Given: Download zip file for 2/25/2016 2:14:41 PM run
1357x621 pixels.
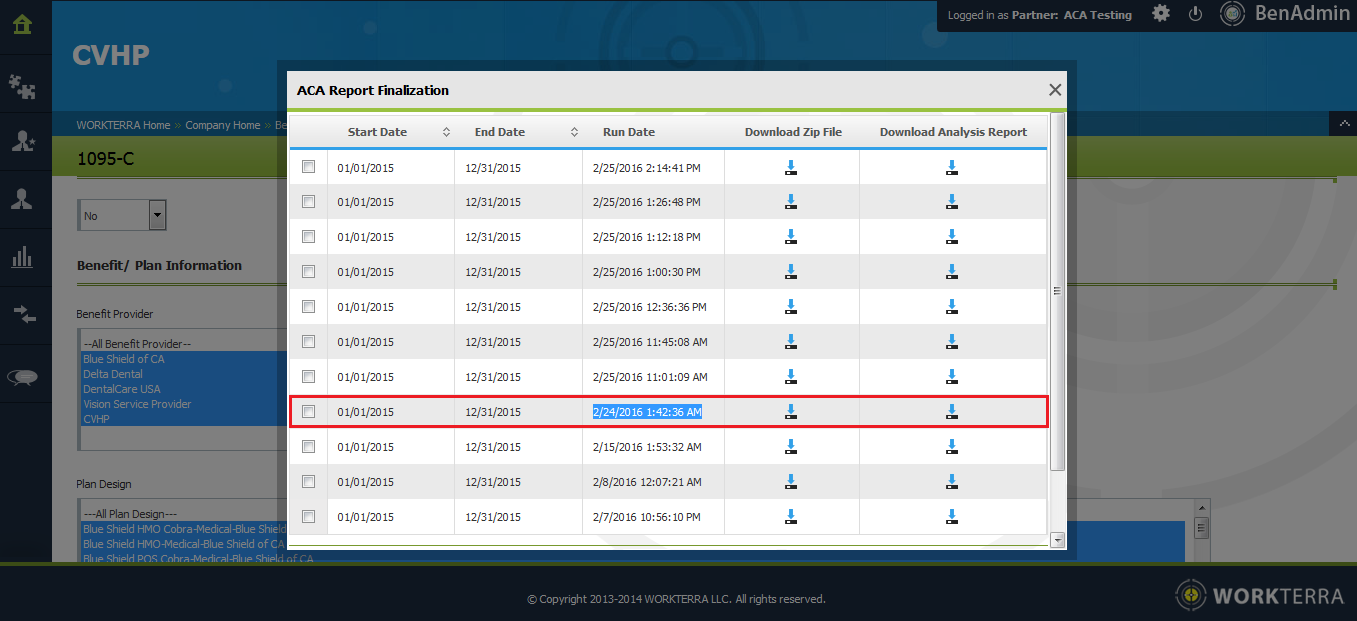Looking at the screenshot, I should 791,168.
